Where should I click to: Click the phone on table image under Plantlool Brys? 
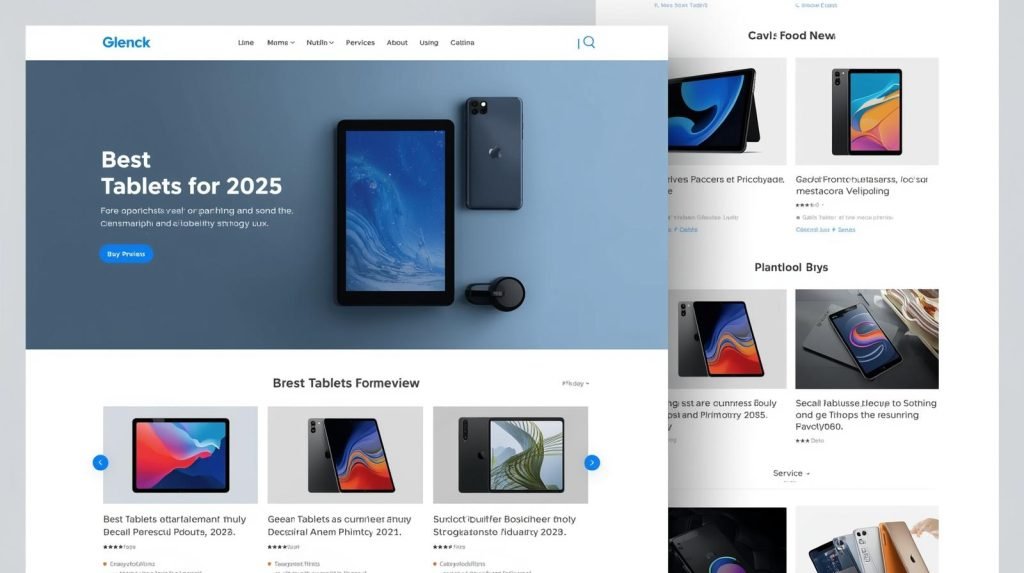click(867, 339)
